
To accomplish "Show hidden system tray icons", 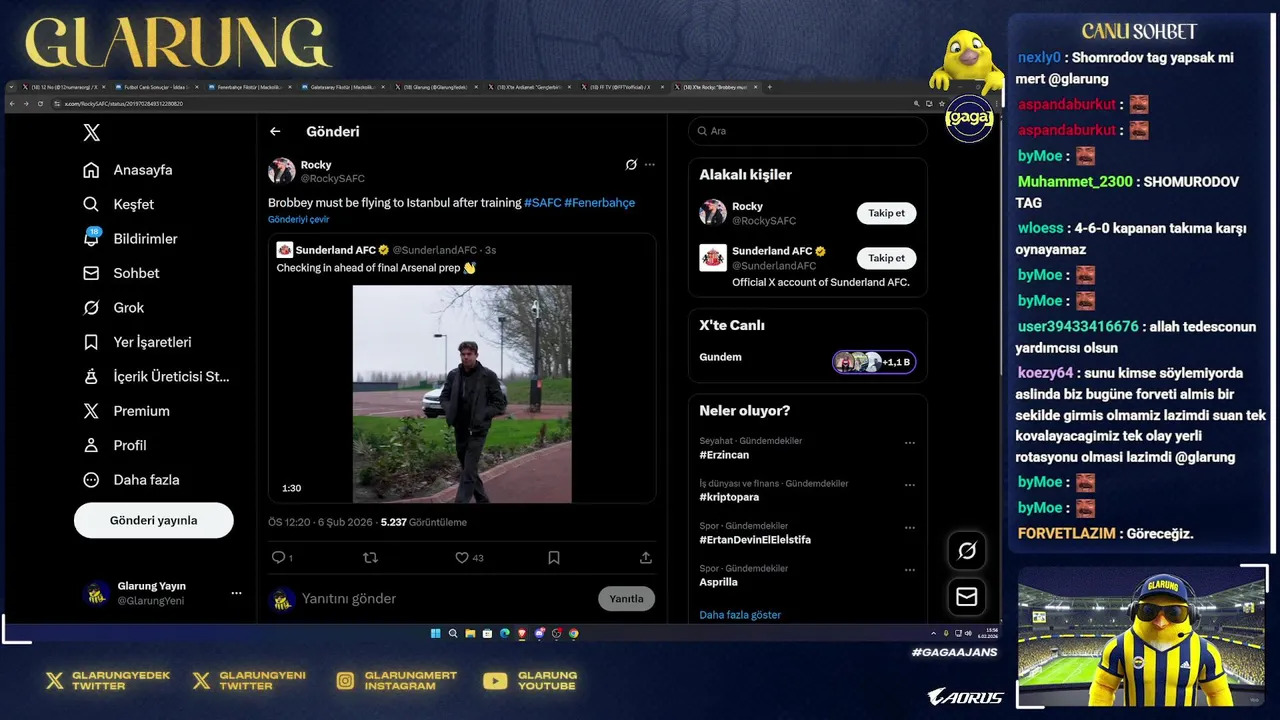I will point(933,633).
